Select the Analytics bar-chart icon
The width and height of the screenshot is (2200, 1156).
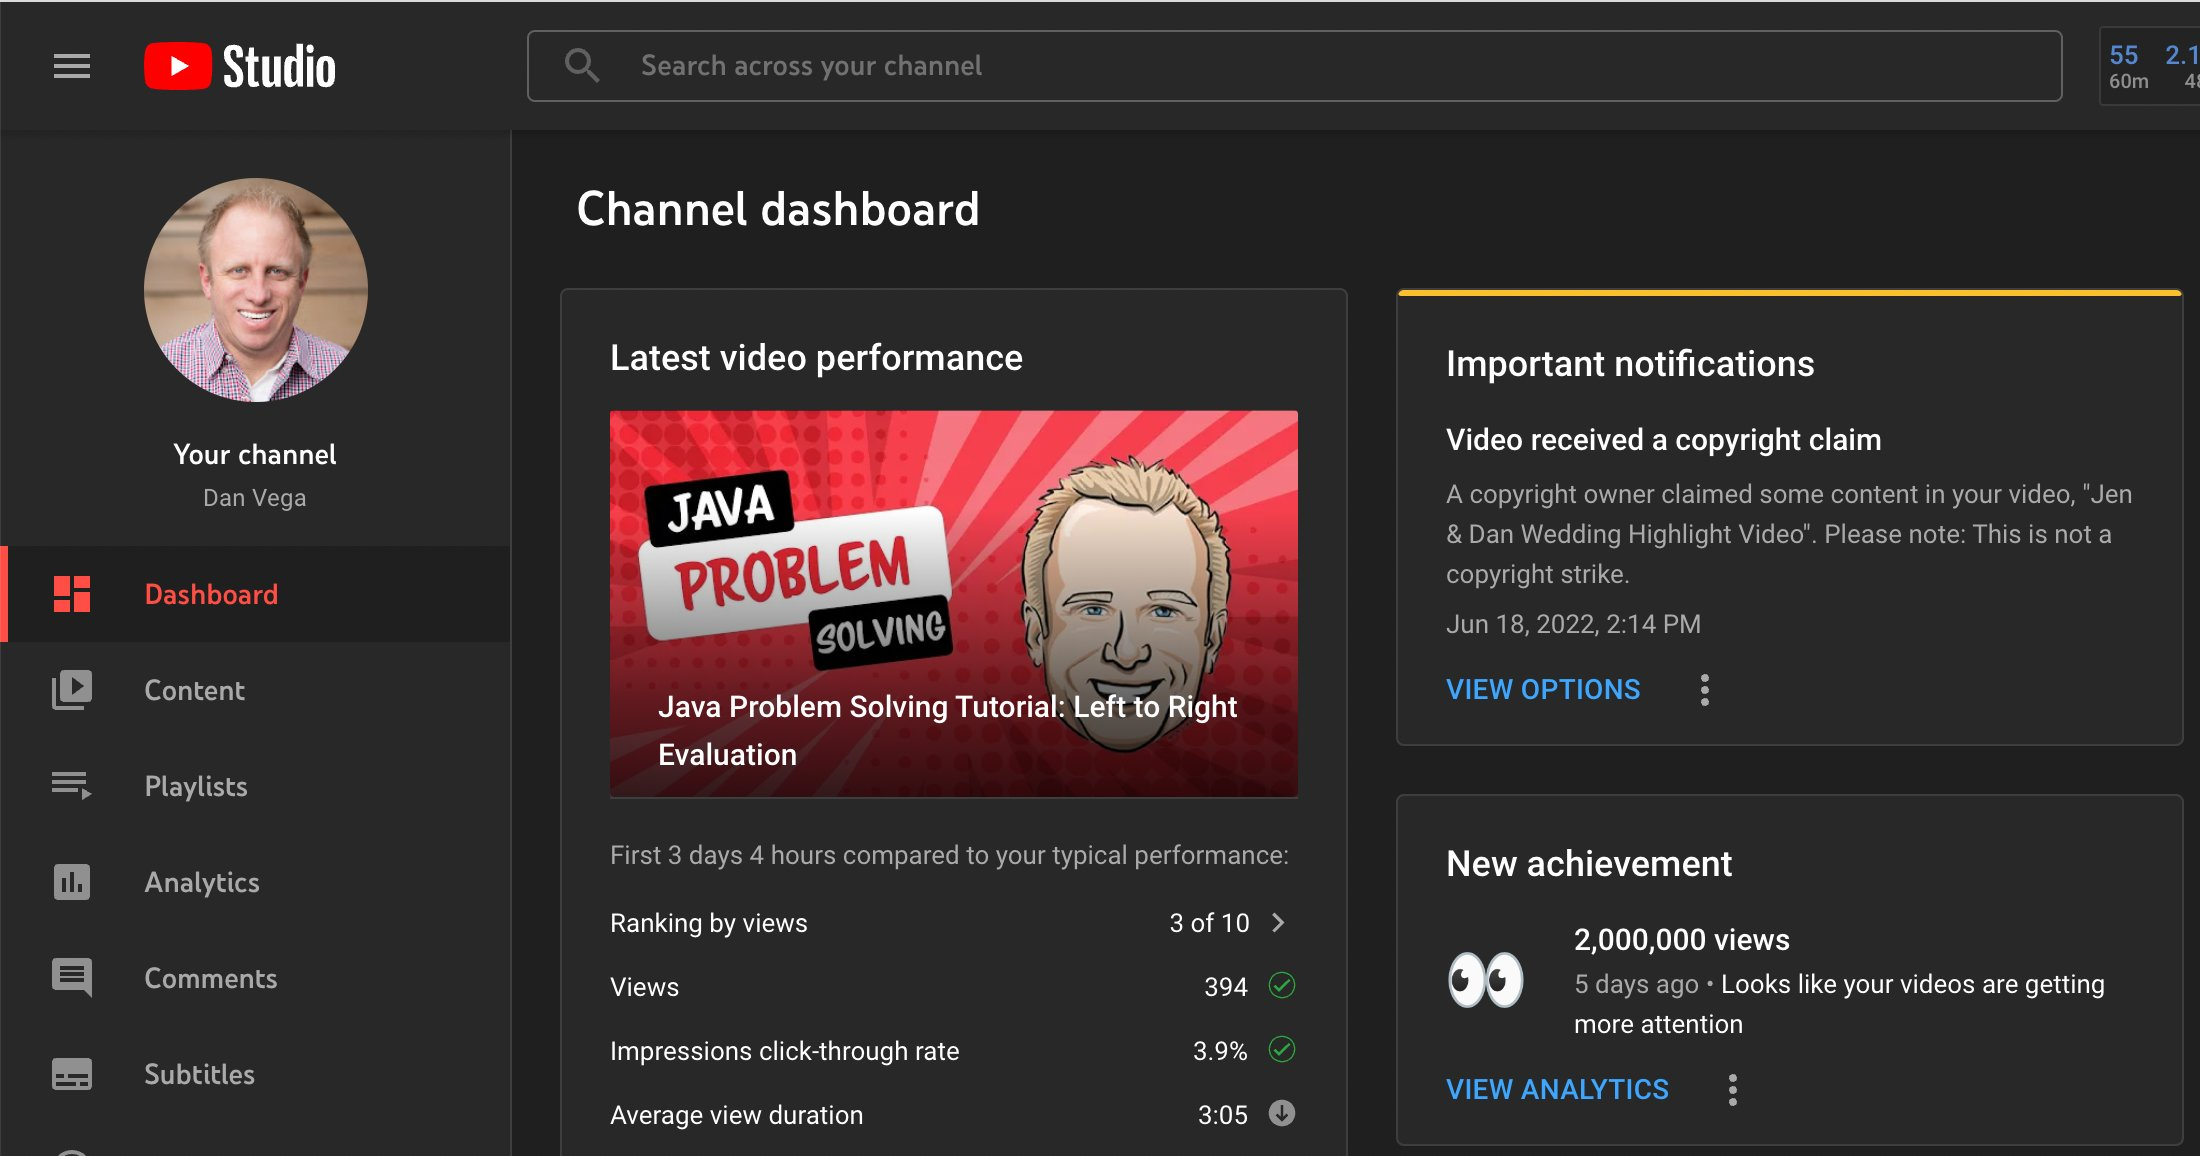[71, 882]
